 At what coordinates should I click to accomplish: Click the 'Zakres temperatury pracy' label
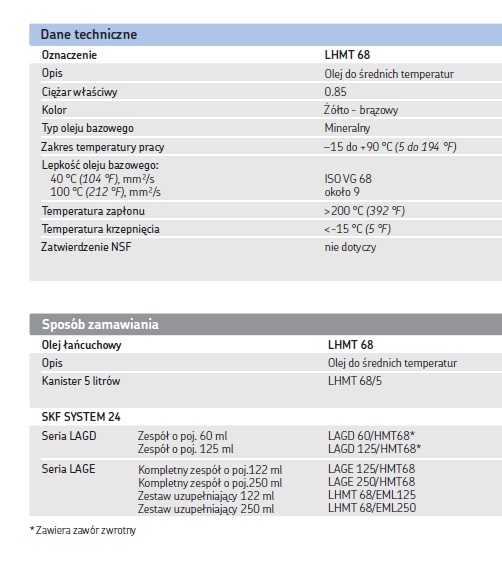[103, 147]
